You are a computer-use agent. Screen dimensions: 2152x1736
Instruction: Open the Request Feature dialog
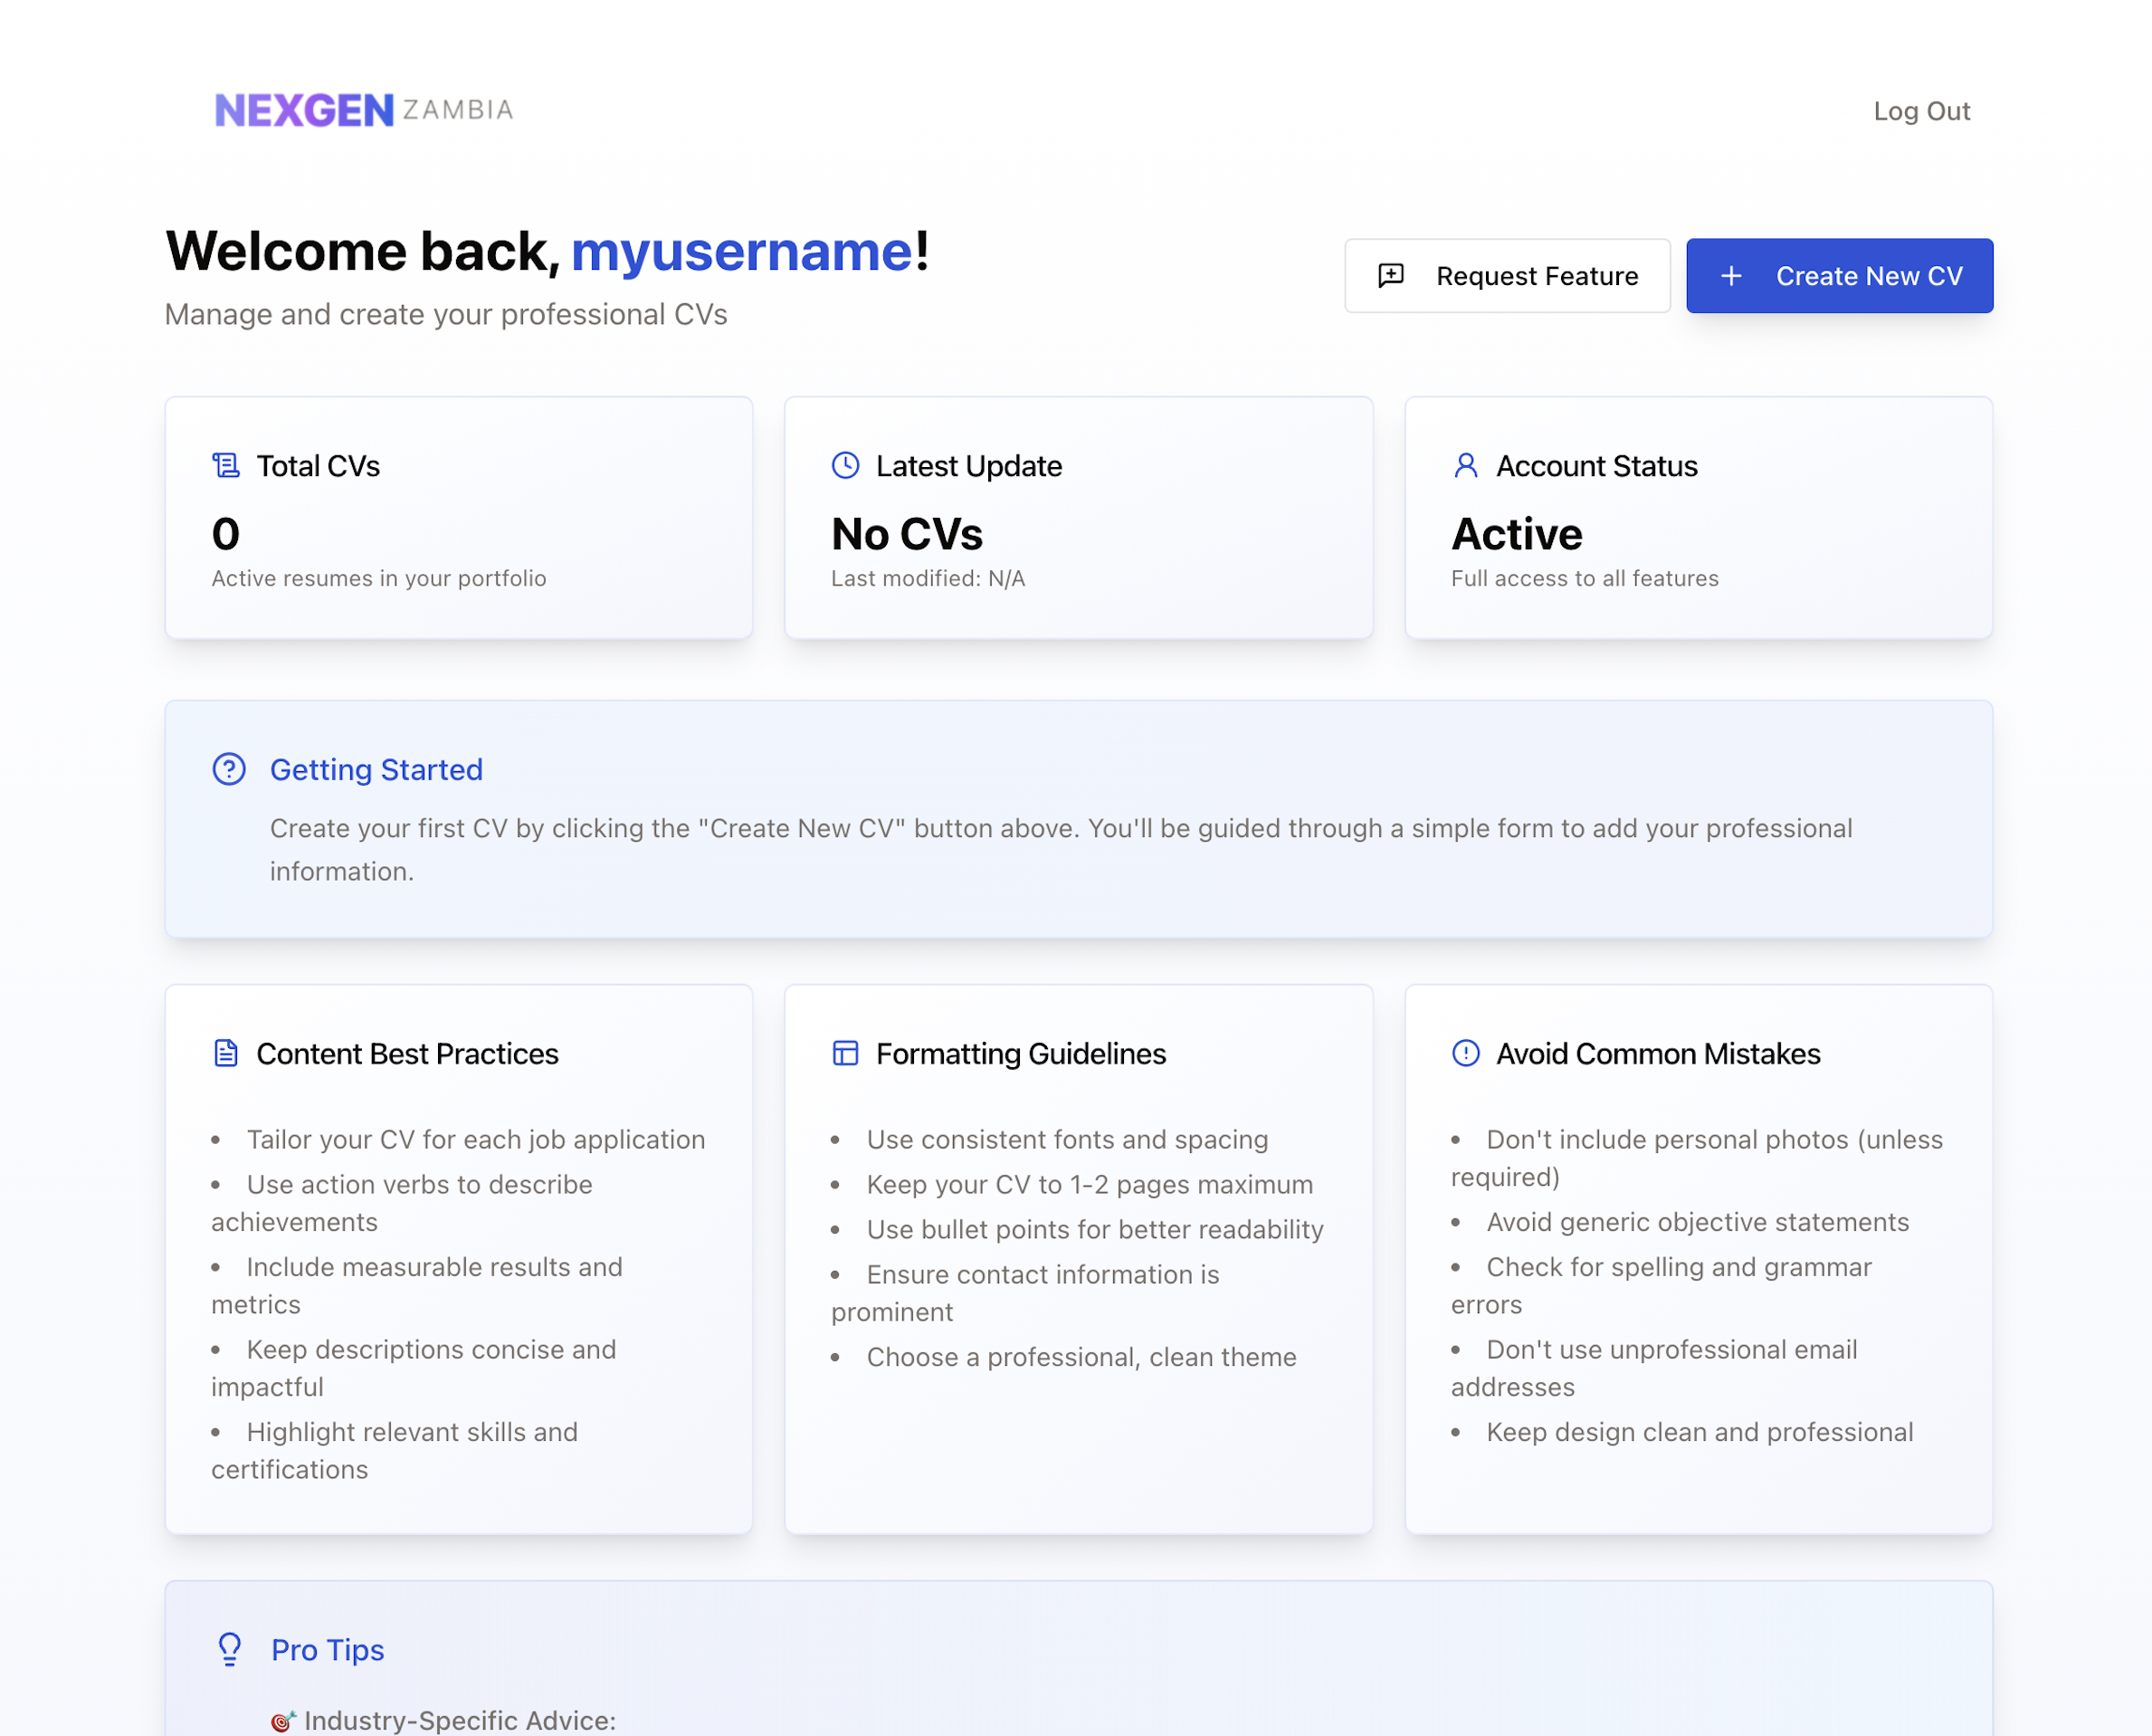(1507, 276)
